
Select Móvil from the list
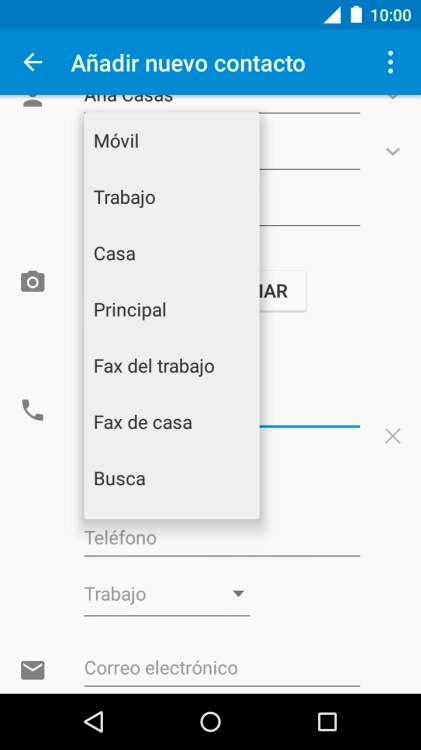[172, 142]
